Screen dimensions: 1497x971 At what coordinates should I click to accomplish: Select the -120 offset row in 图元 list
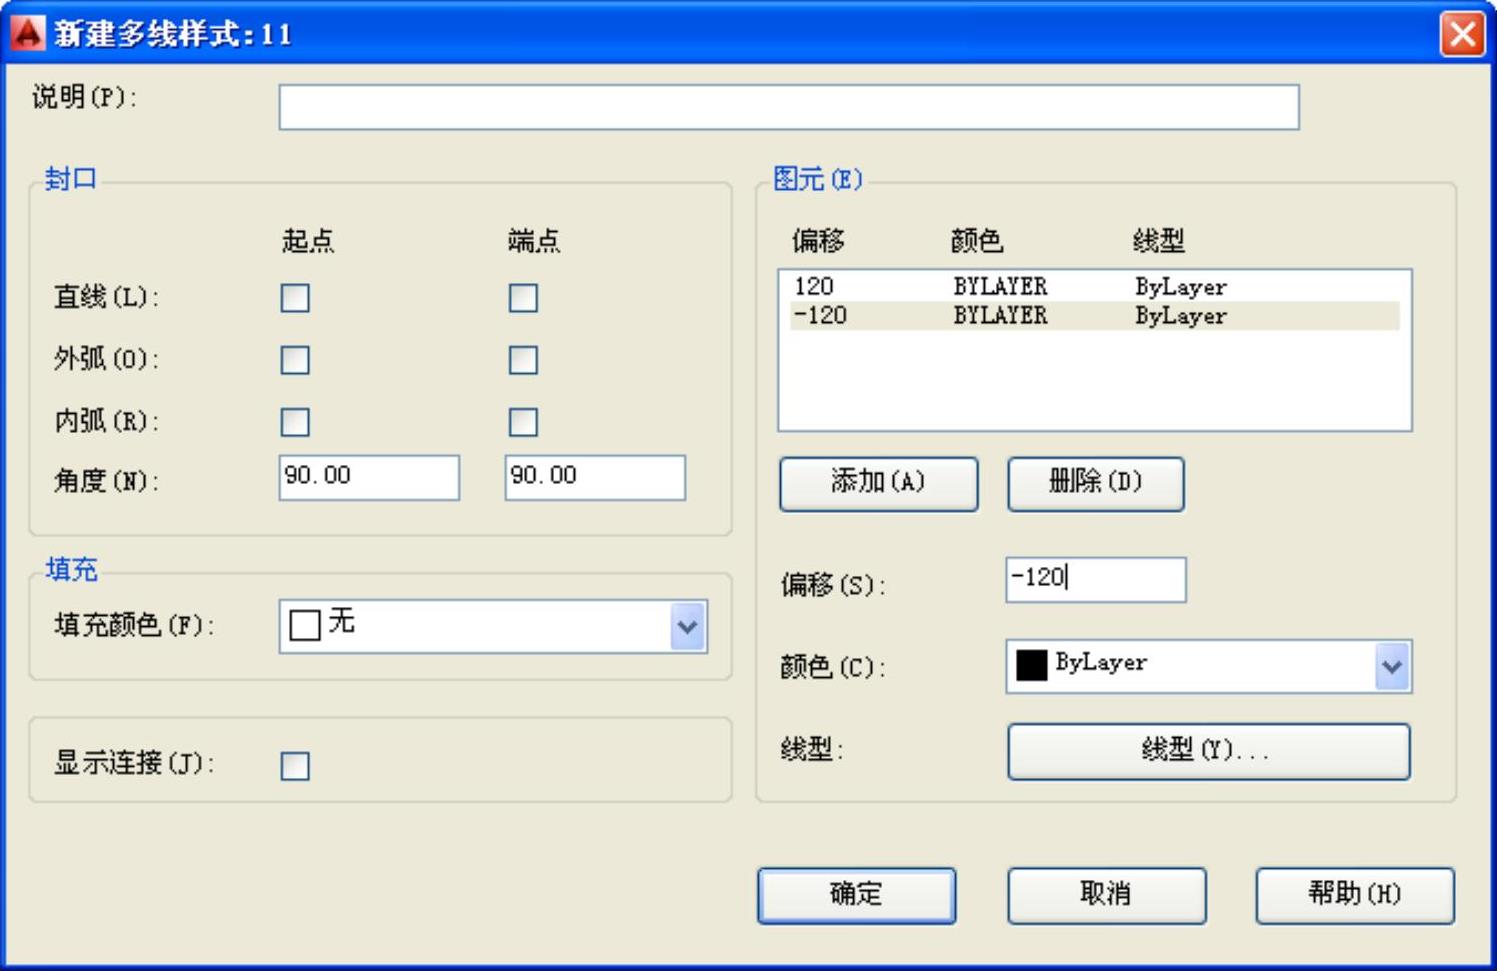1095,316
